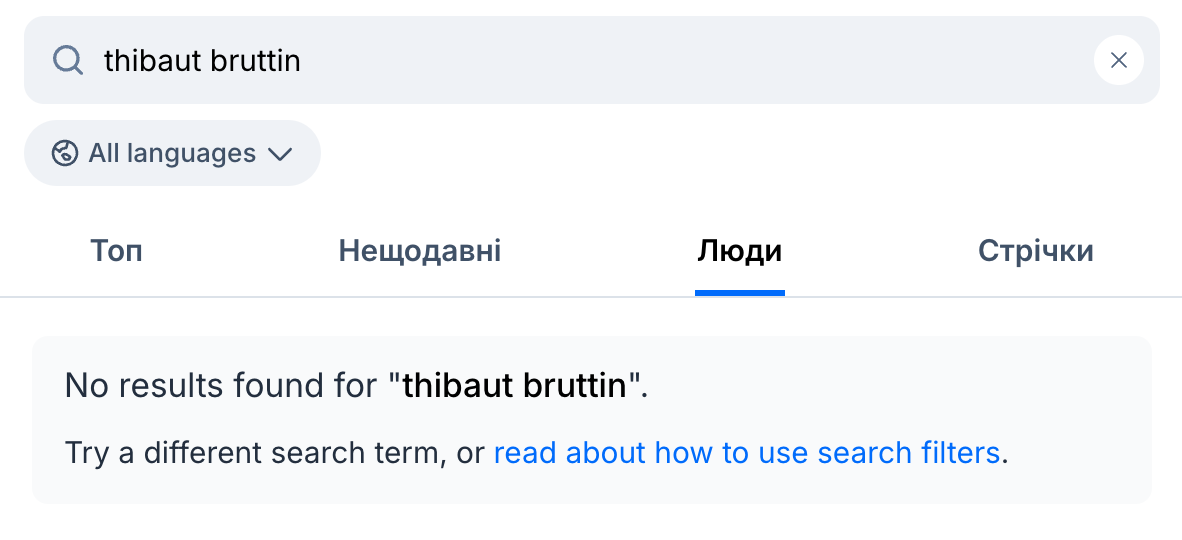Open the "read about how to use search filters" link
The height and width of the screenshot is (540, 1182).
747,453
